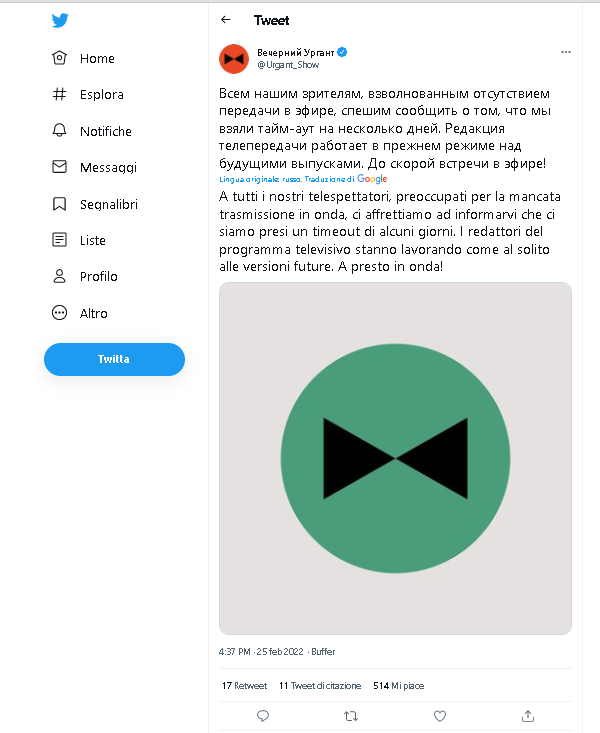Open the Messaggi envelope item

(x=94, y=167)
